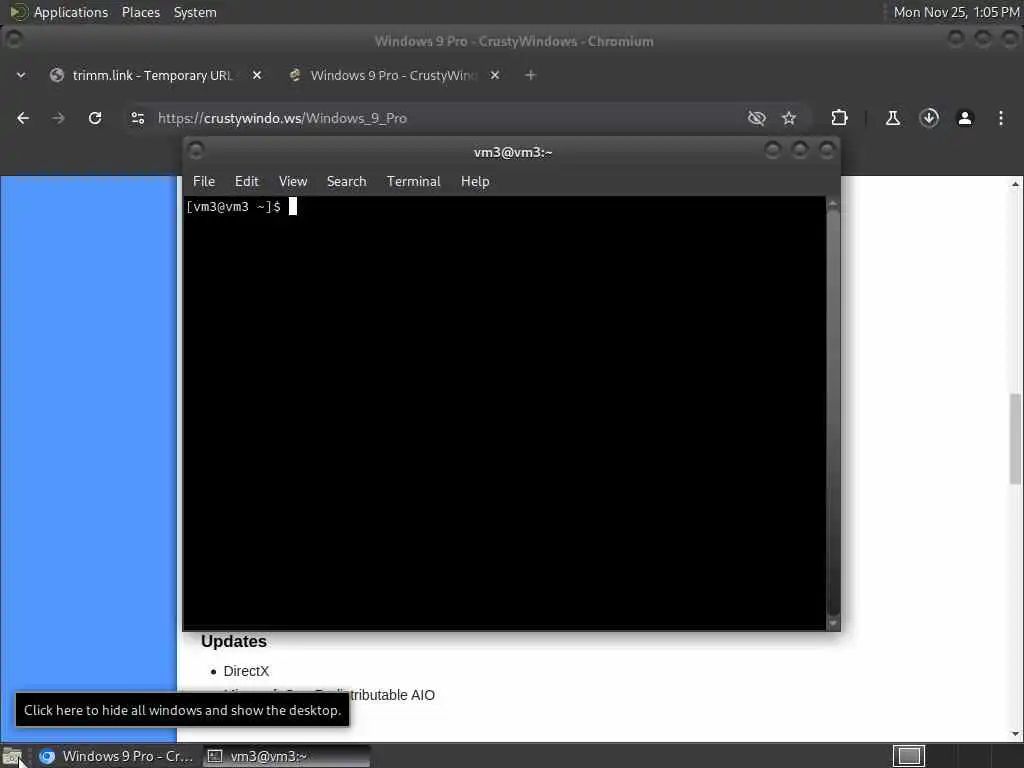The image size is (1024, 768).
Task: Switch to Windows 9 Pro taskbar entry
Action: 116,756
